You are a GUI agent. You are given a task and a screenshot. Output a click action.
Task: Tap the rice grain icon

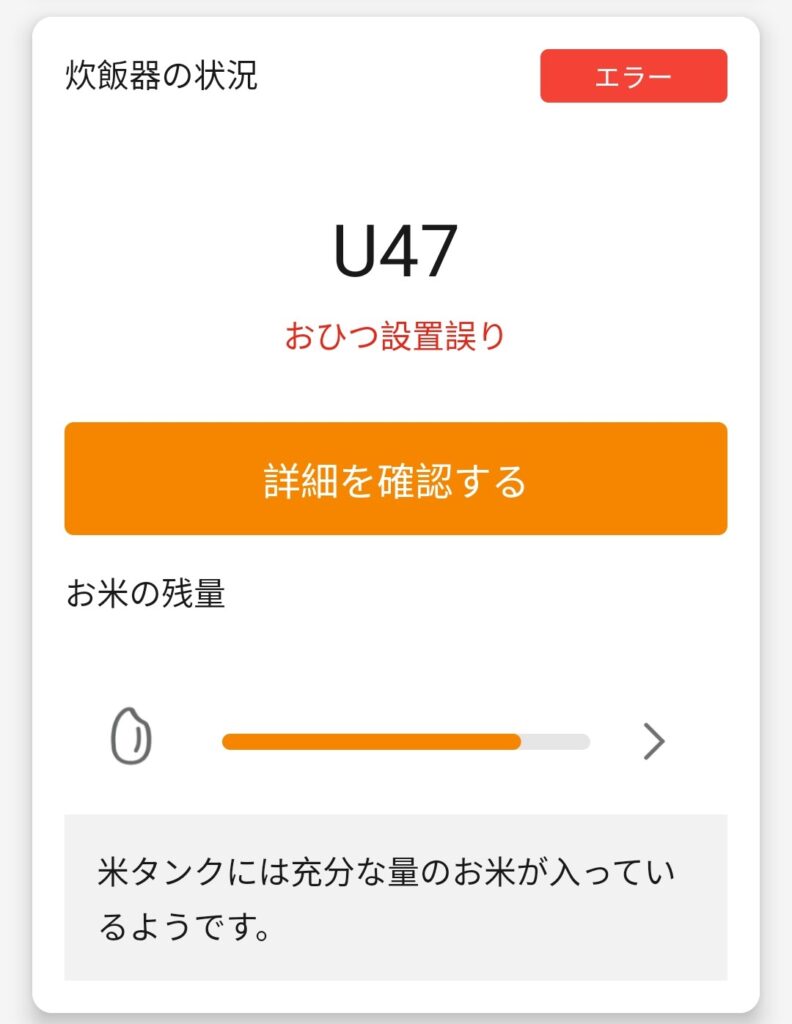point(130,737)
